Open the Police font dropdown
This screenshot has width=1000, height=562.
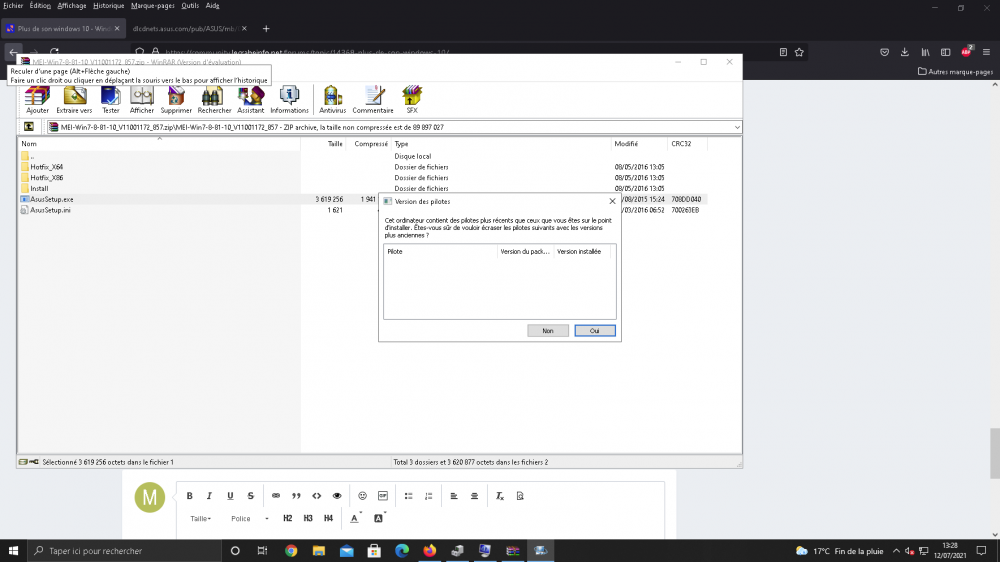pyautogui.click(x=249, y=519)
